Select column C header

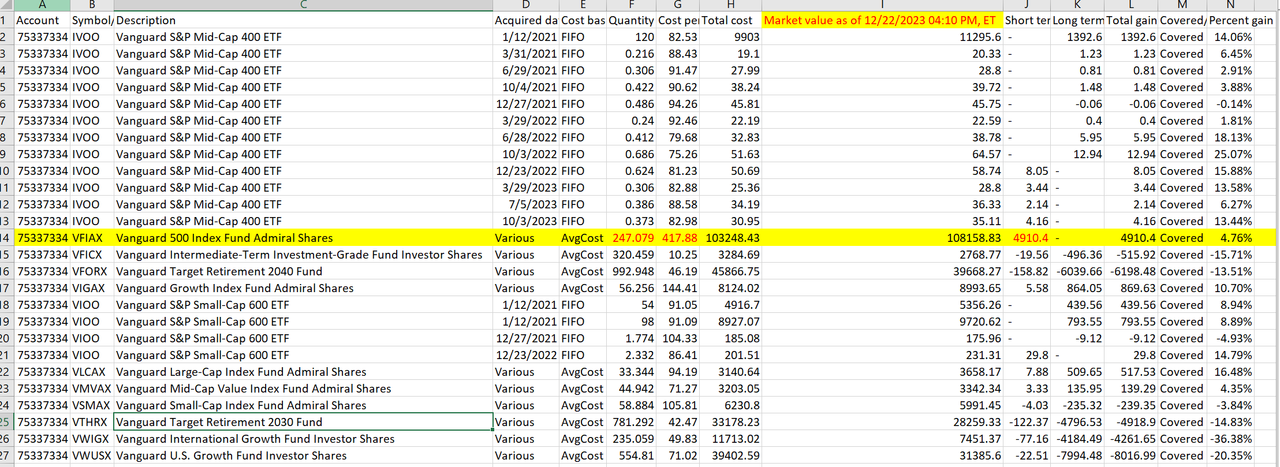pyautogui.click(x=303, y=5)
